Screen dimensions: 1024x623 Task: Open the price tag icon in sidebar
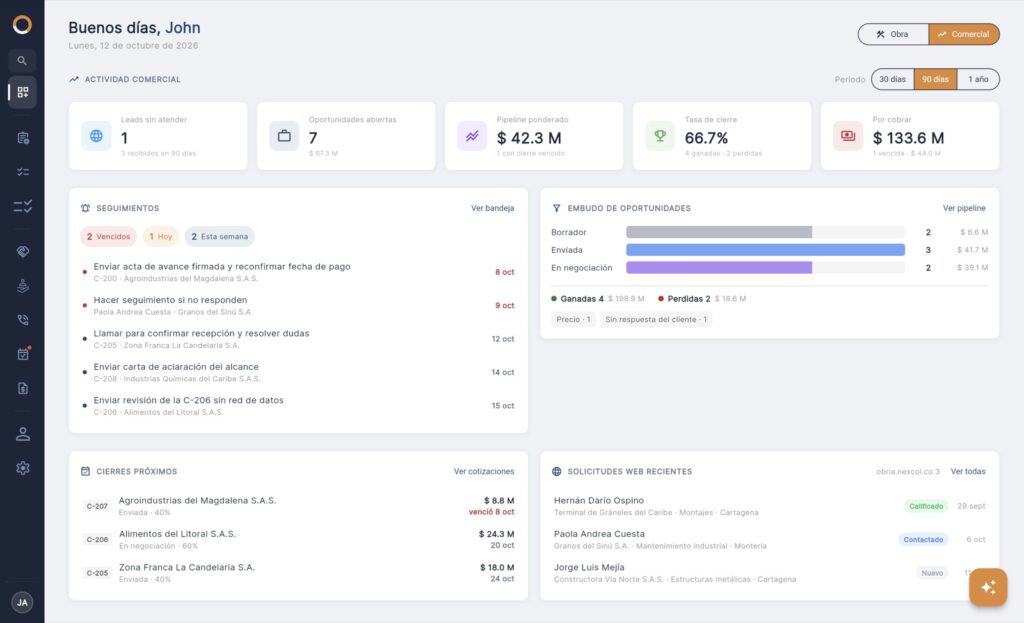23,251
